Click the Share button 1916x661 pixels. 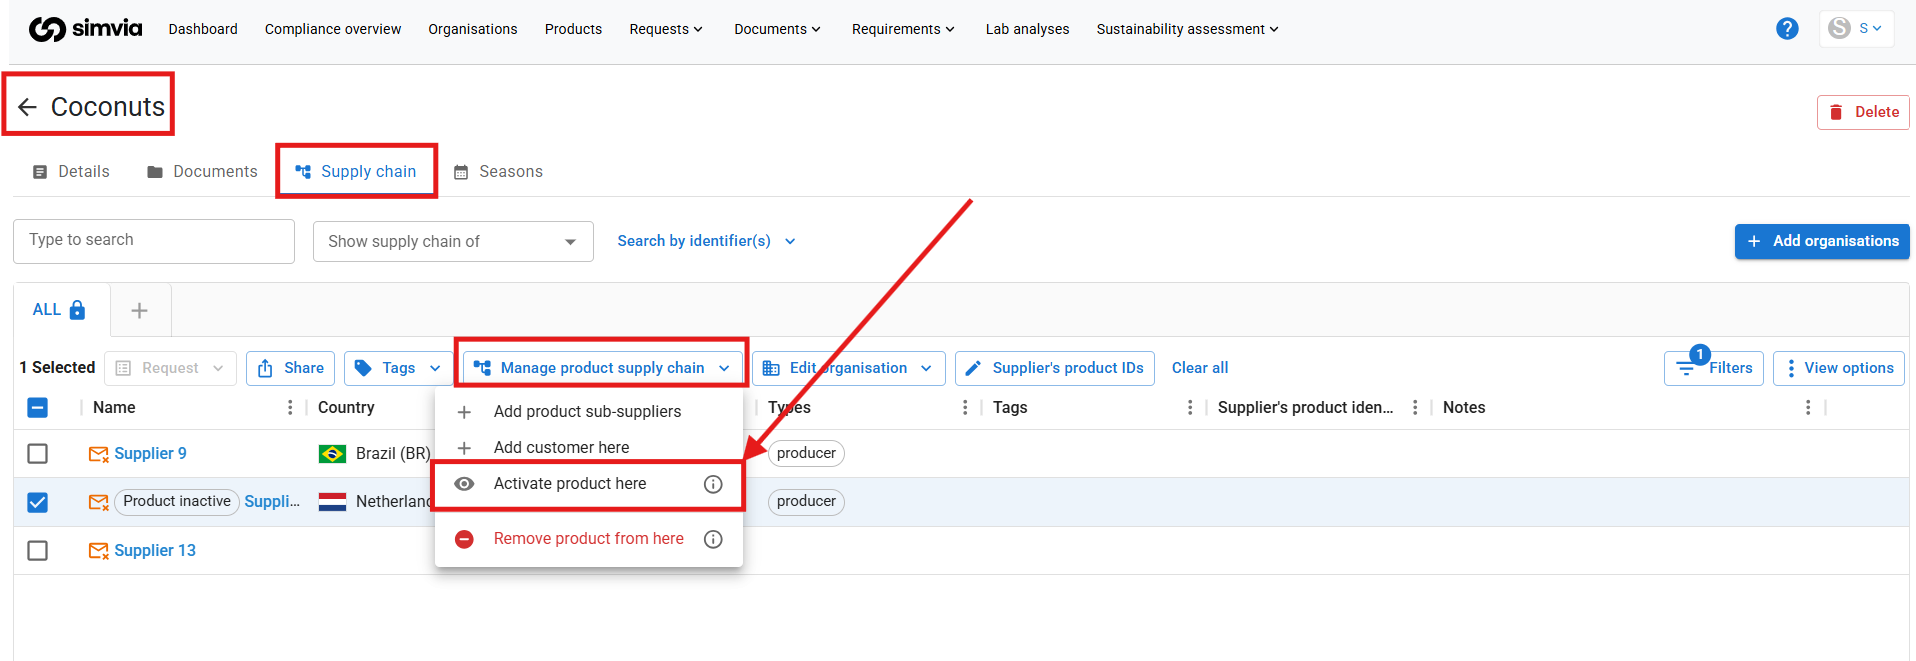pos(291,368)
